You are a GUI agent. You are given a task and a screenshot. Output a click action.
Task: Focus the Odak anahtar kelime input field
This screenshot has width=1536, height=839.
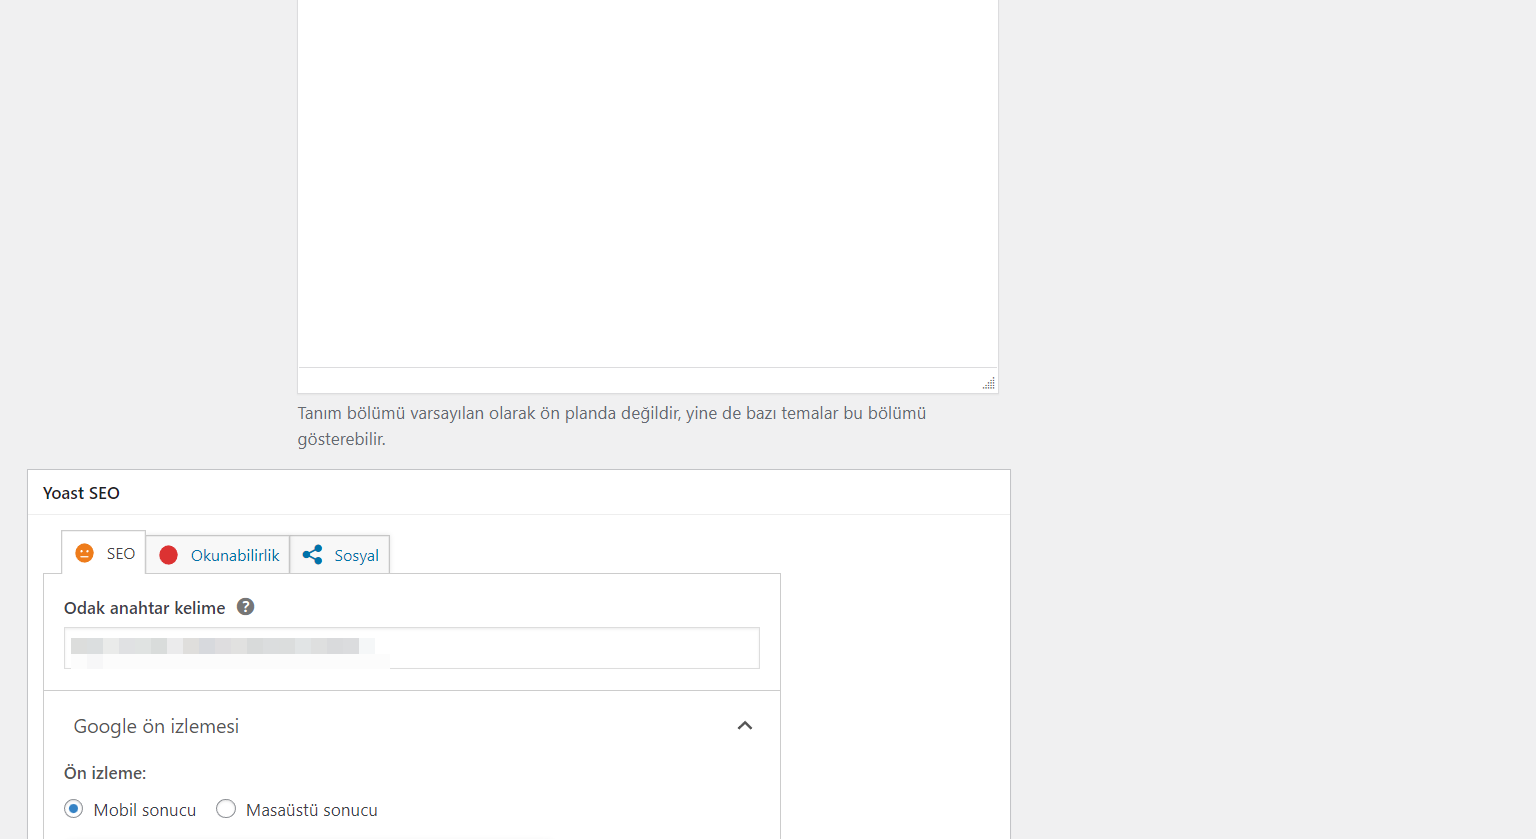(x=412, y=648)
